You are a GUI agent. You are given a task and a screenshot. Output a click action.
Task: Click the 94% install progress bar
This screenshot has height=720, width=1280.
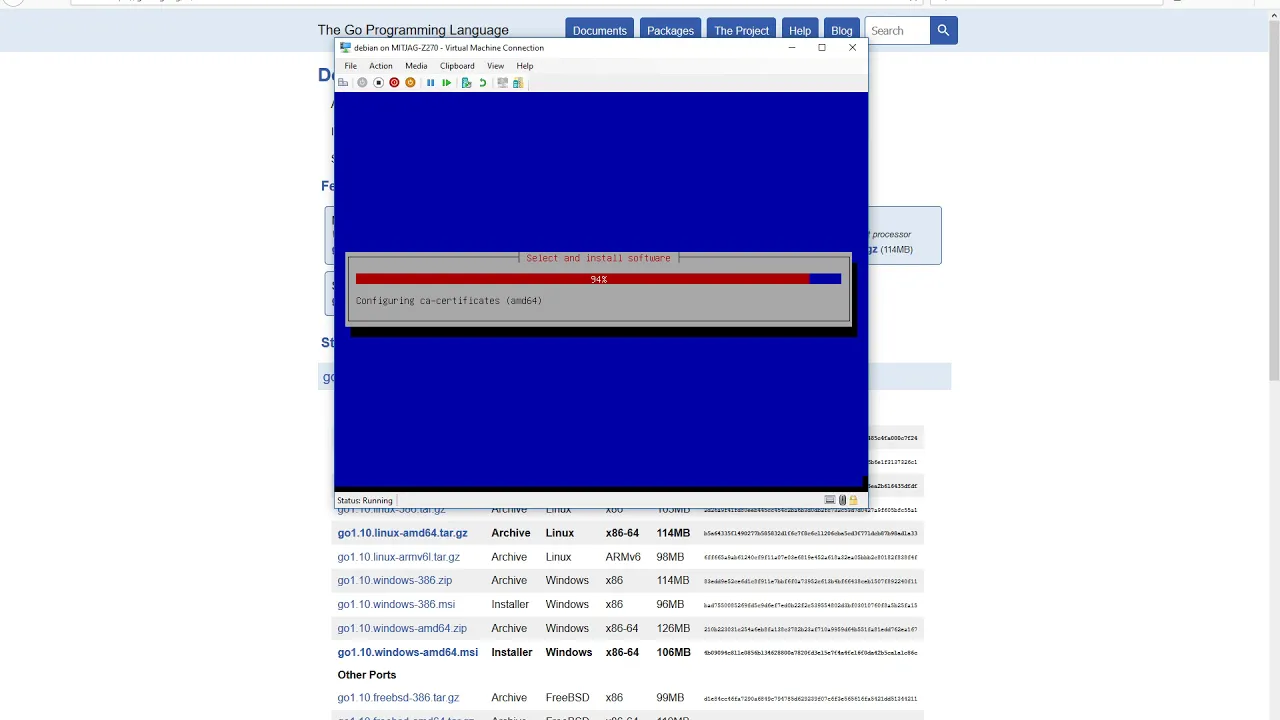coord(598,279)
